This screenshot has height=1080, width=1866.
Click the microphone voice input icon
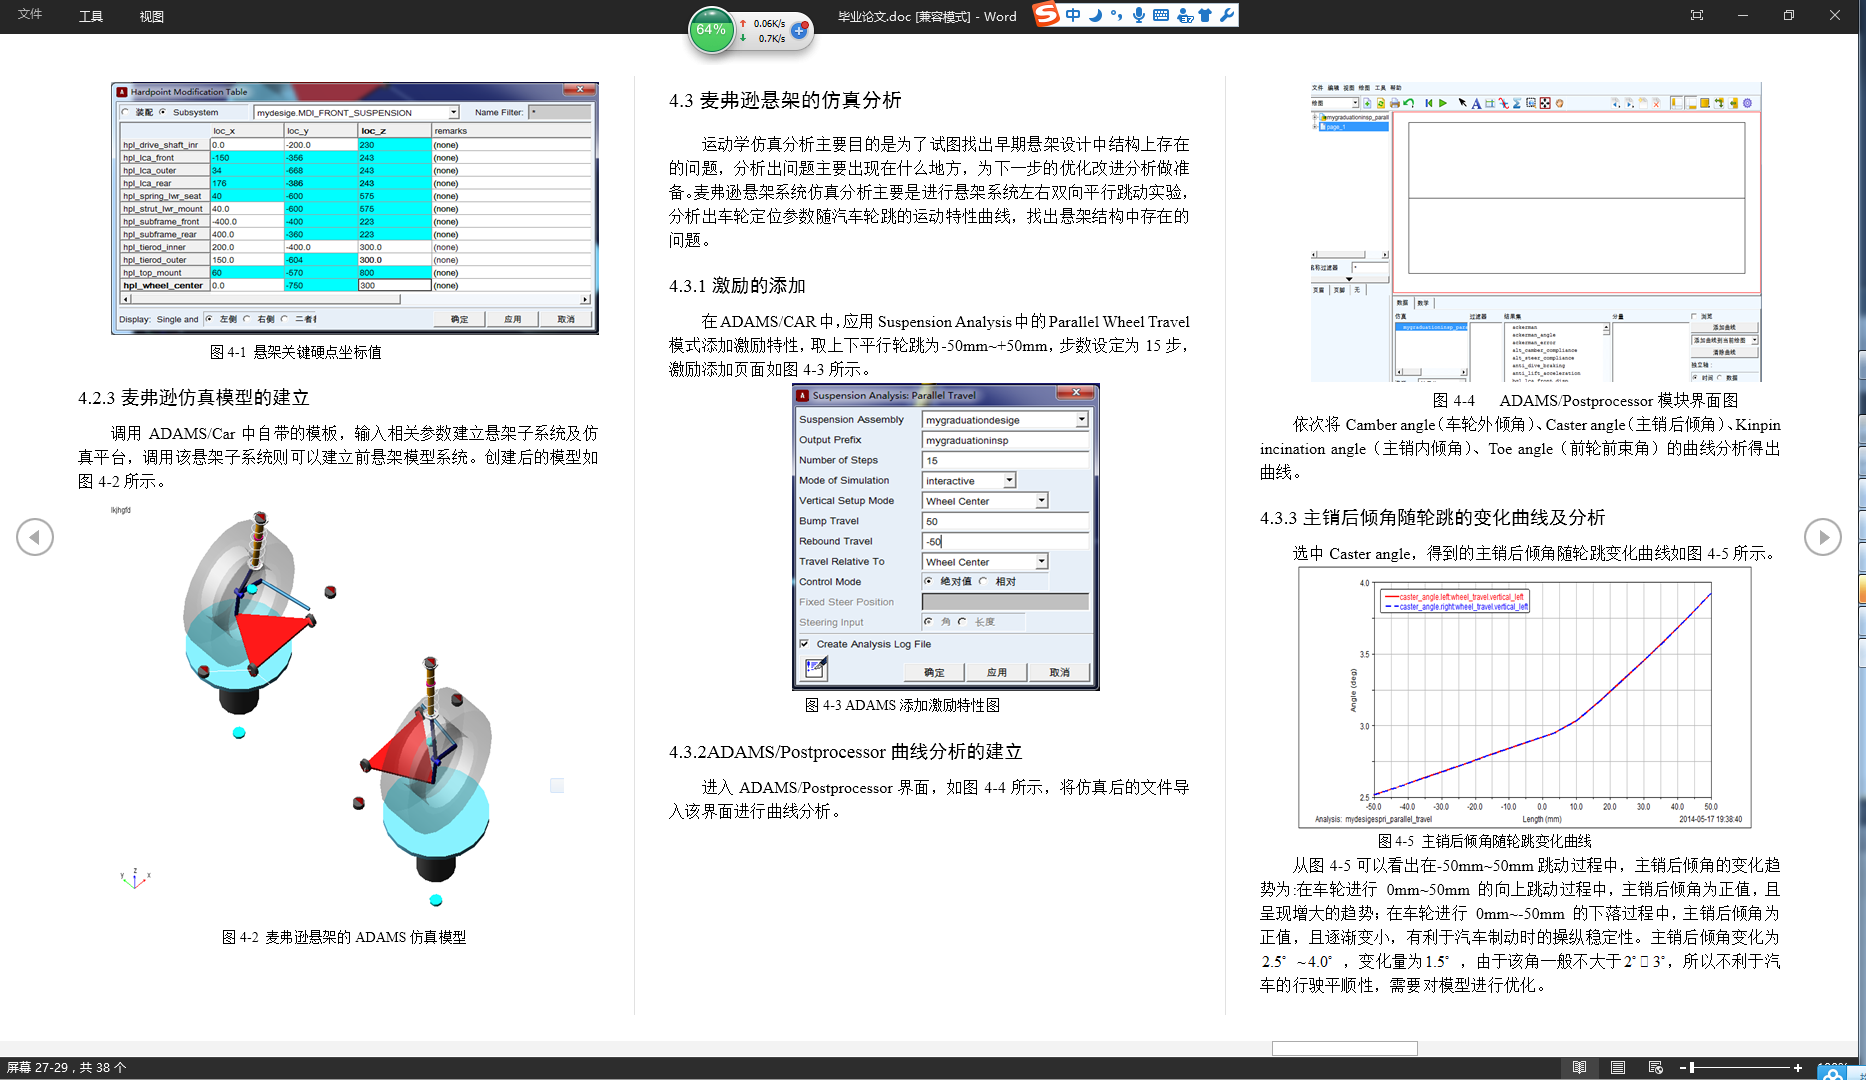[x=1139, y=15]
